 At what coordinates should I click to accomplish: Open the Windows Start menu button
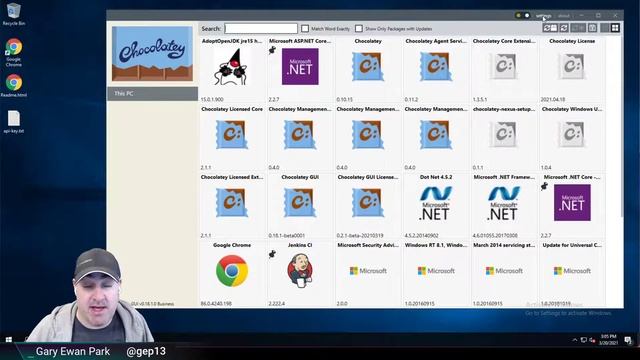click(9, 340)
